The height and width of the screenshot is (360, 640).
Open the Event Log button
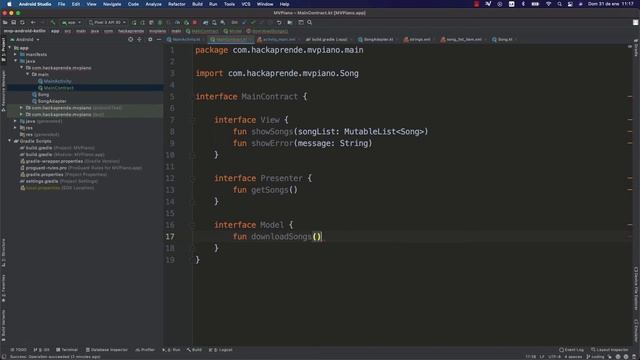click(571, 350)
